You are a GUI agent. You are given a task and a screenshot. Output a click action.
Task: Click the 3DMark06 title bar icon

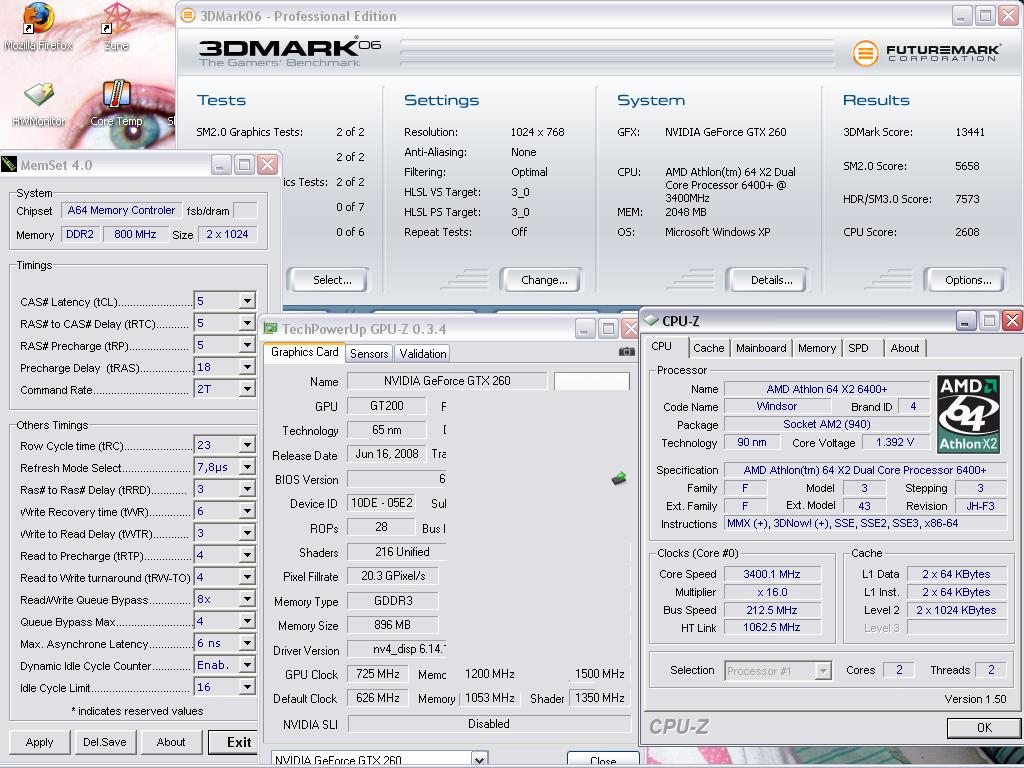point(187,16)
